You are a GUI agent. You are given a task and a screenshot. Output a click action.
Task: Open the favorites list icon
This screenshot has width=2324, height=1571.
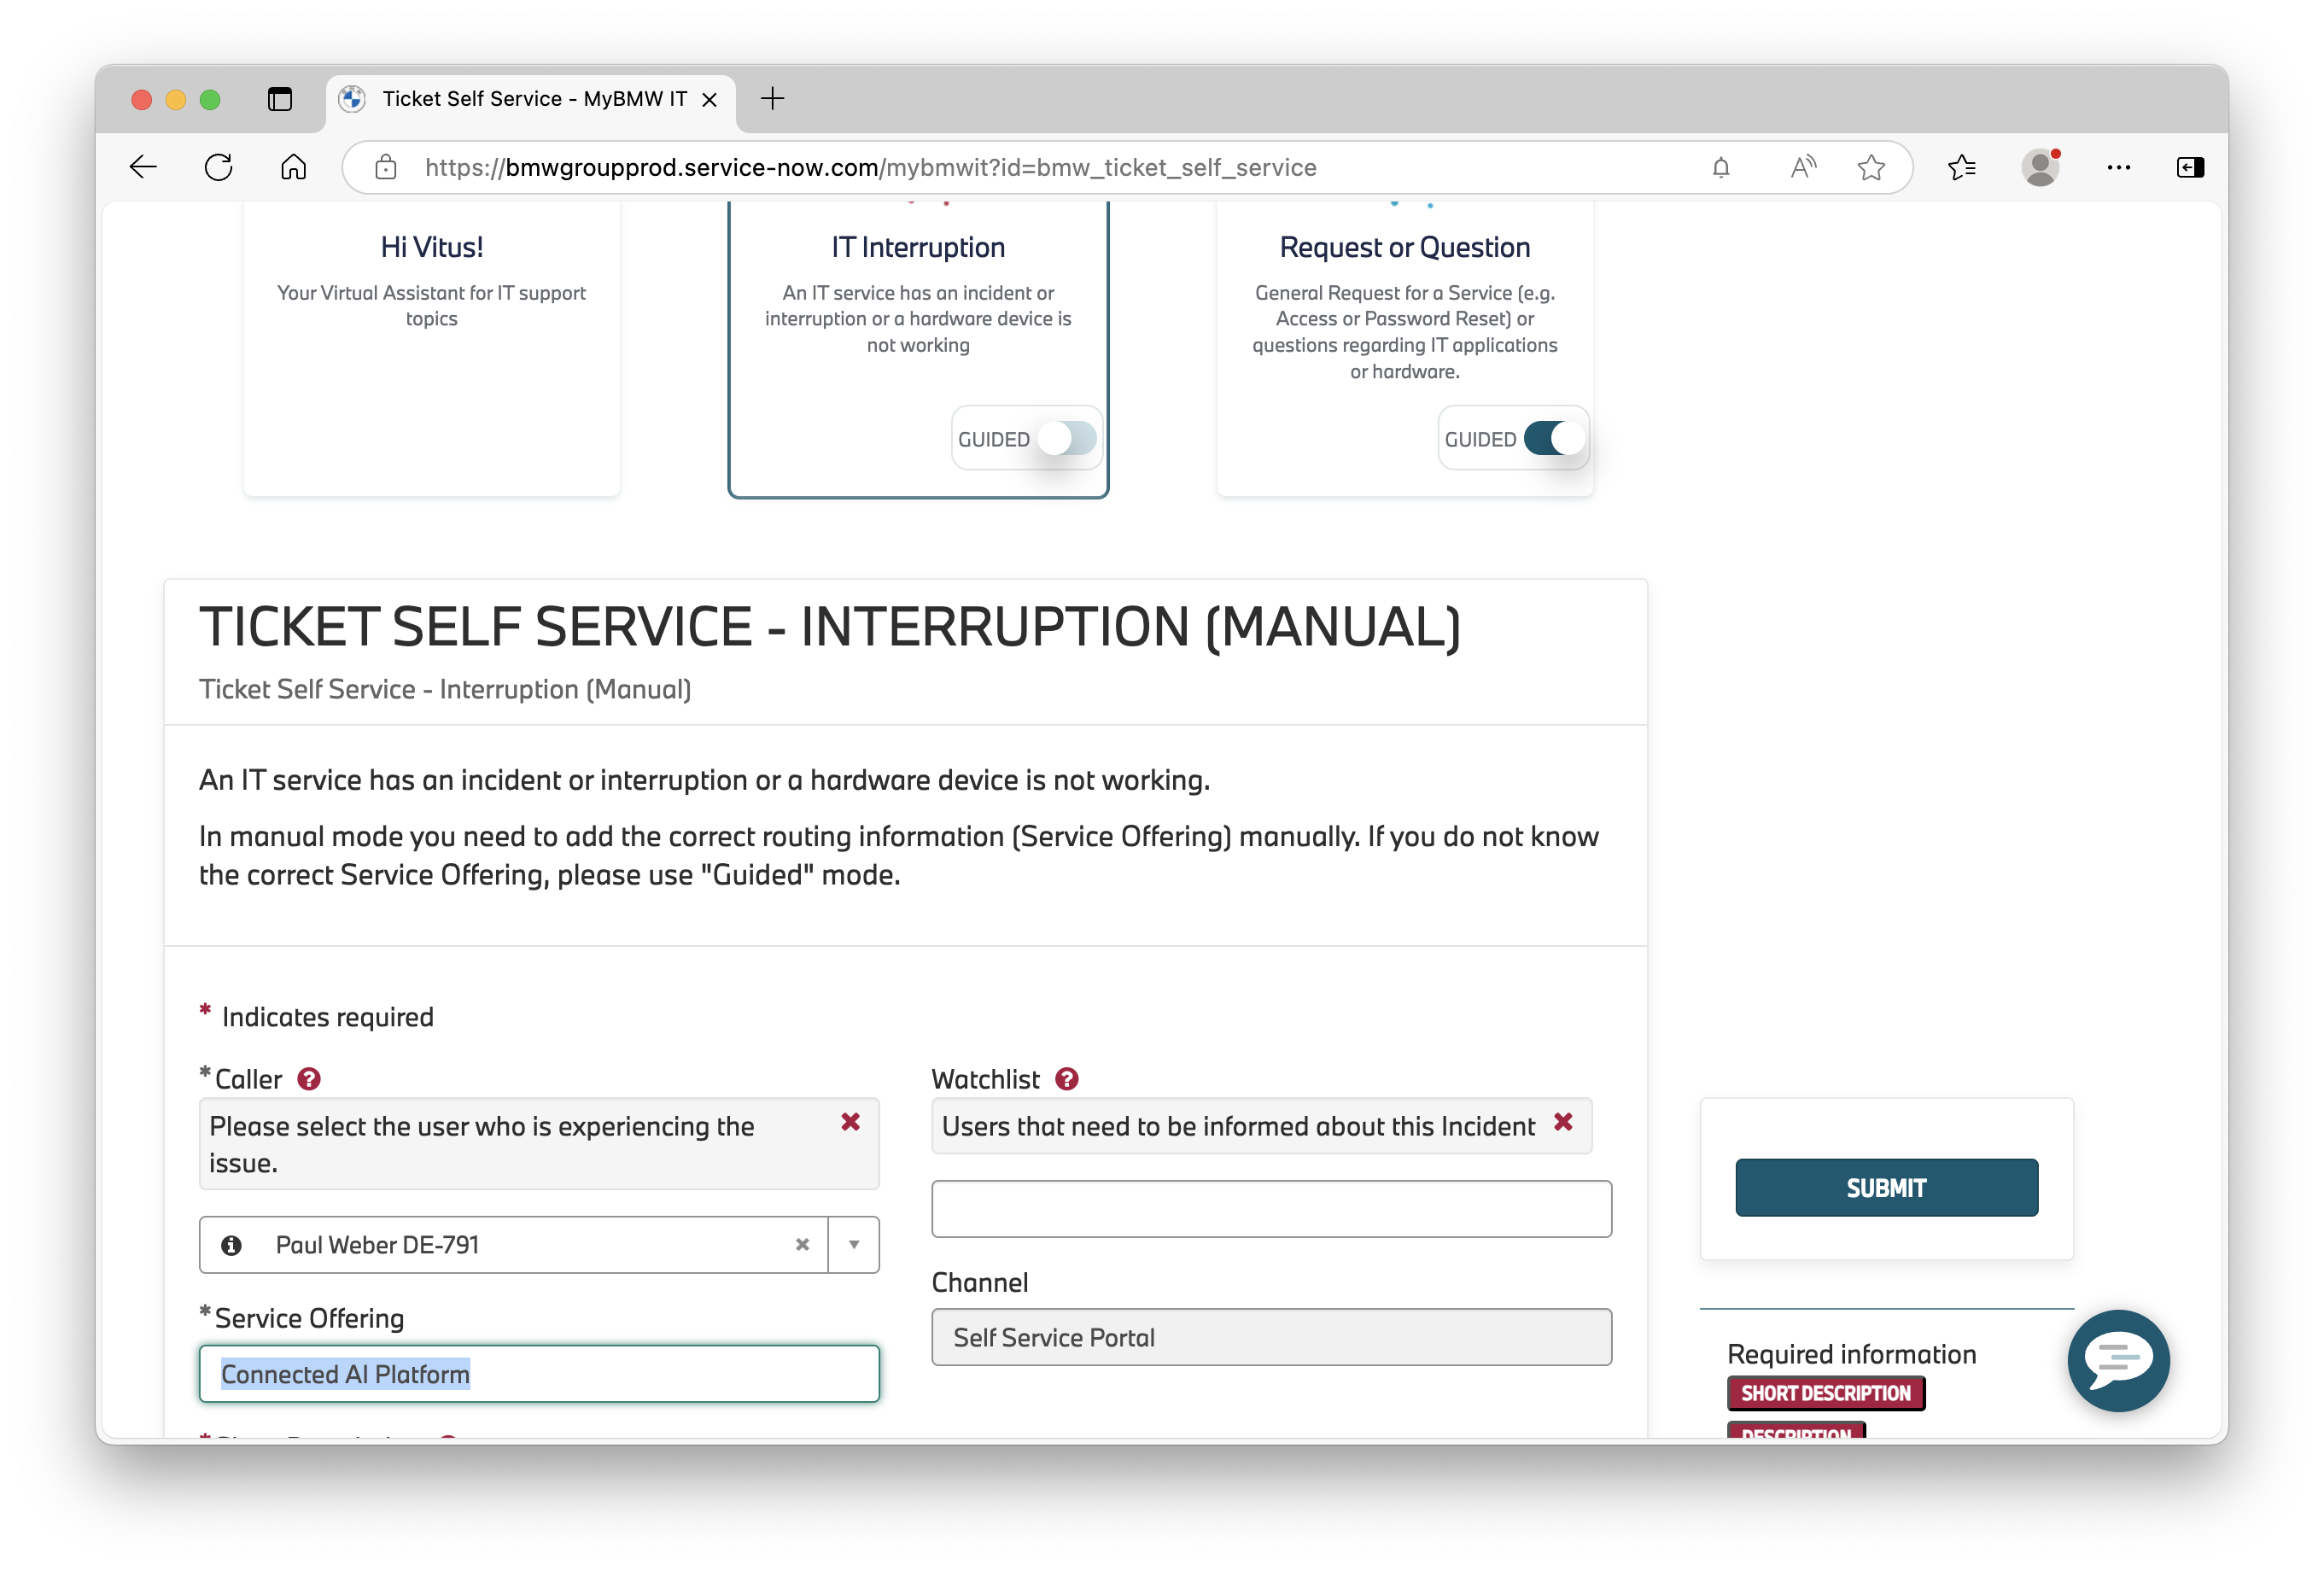[x=1962, y=167]
